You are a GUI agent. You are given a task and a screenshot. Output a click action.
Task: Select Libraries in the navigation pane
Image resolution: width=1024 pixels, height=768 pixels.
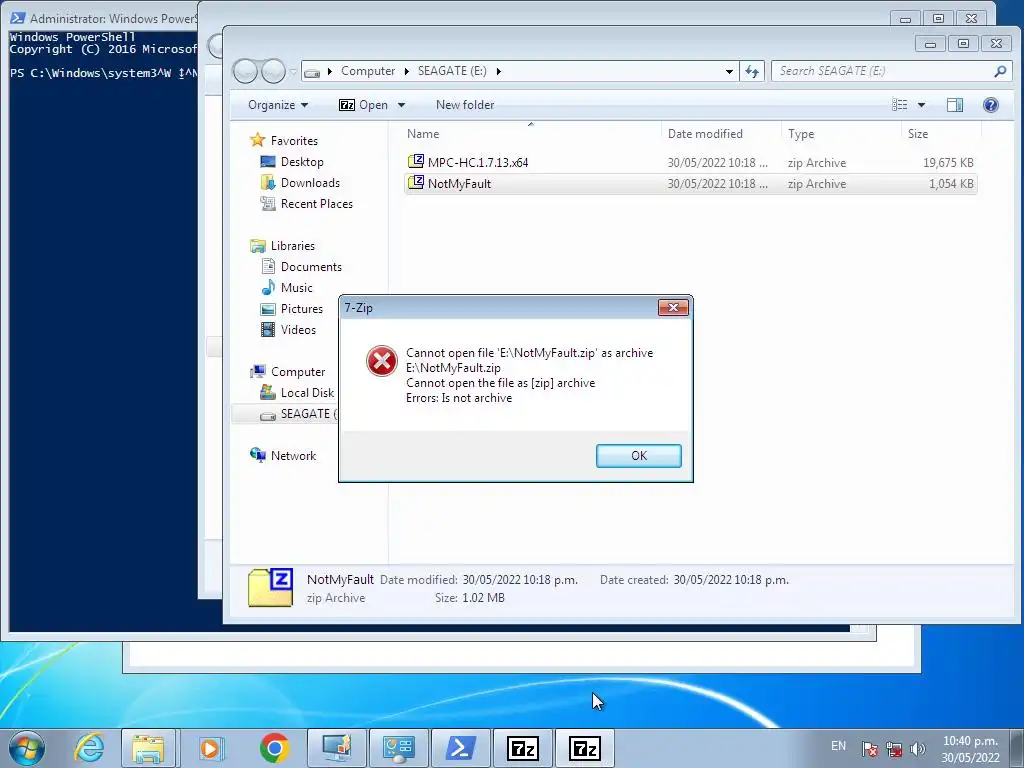(293, 246)
